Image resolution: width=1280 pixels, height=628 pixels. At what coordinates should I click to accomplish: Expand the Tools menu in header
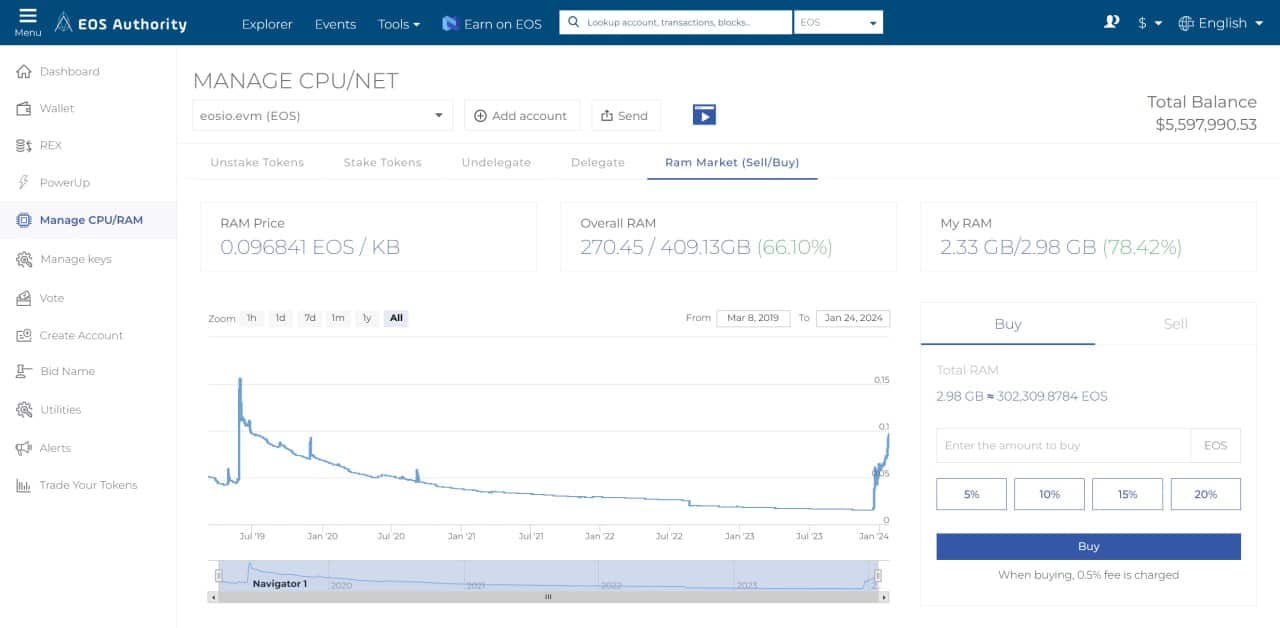click(398, 24)
